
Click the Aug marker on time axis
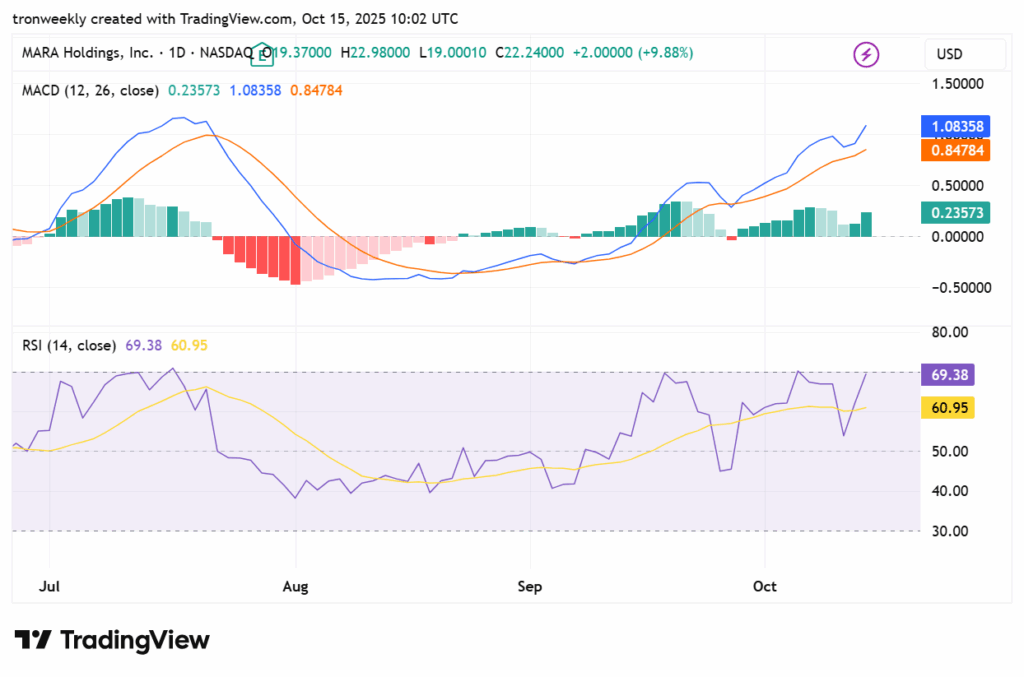click(295, 586)
